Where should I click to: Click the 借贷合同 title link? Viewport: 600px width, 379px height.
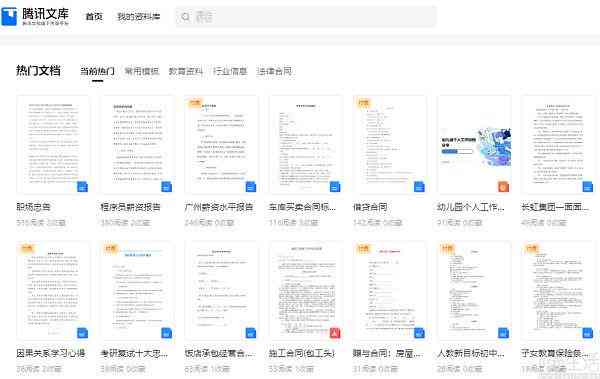[x=370, y=207]
